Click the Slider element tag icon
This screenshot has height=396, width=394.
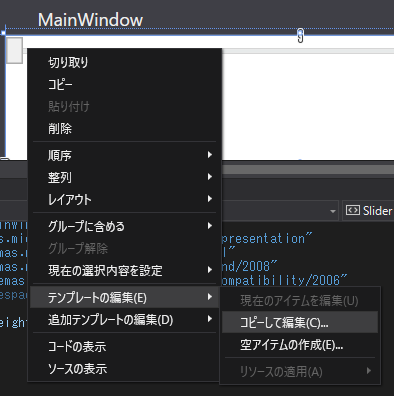353,210
